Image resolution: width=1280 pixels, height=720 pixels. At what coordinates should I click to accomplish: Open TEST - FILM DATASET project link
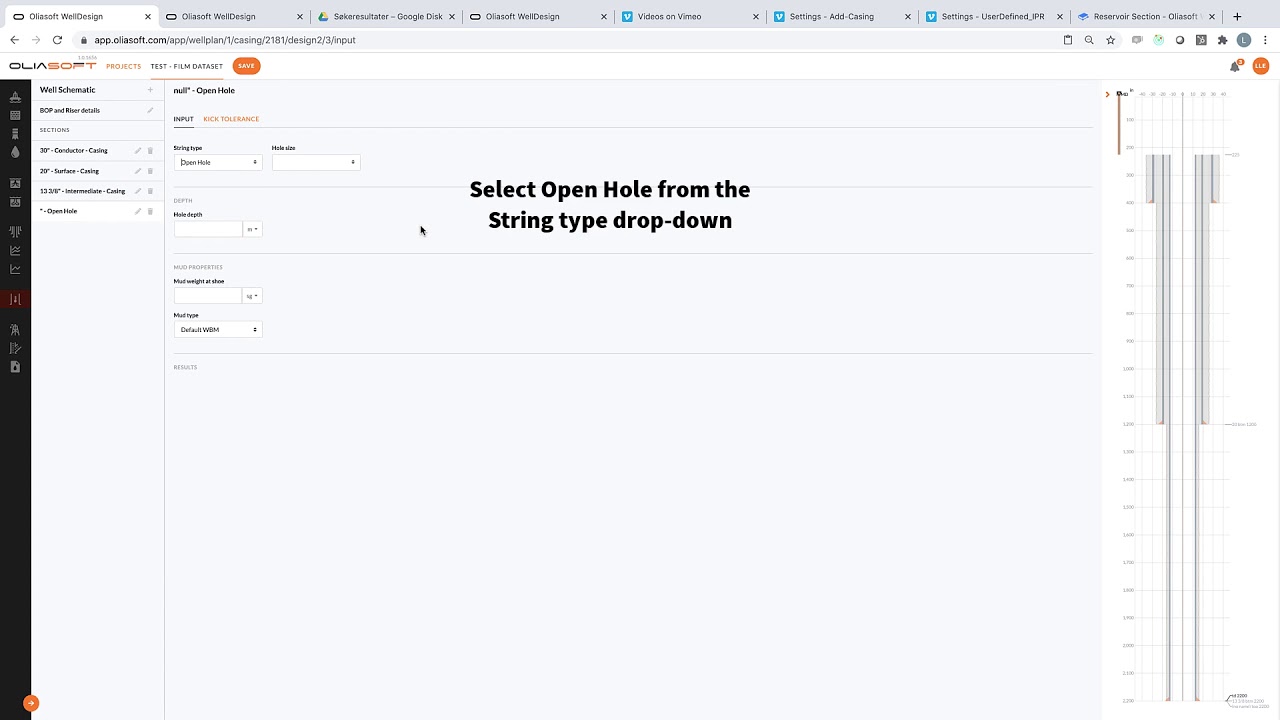(x=187, y=66)
